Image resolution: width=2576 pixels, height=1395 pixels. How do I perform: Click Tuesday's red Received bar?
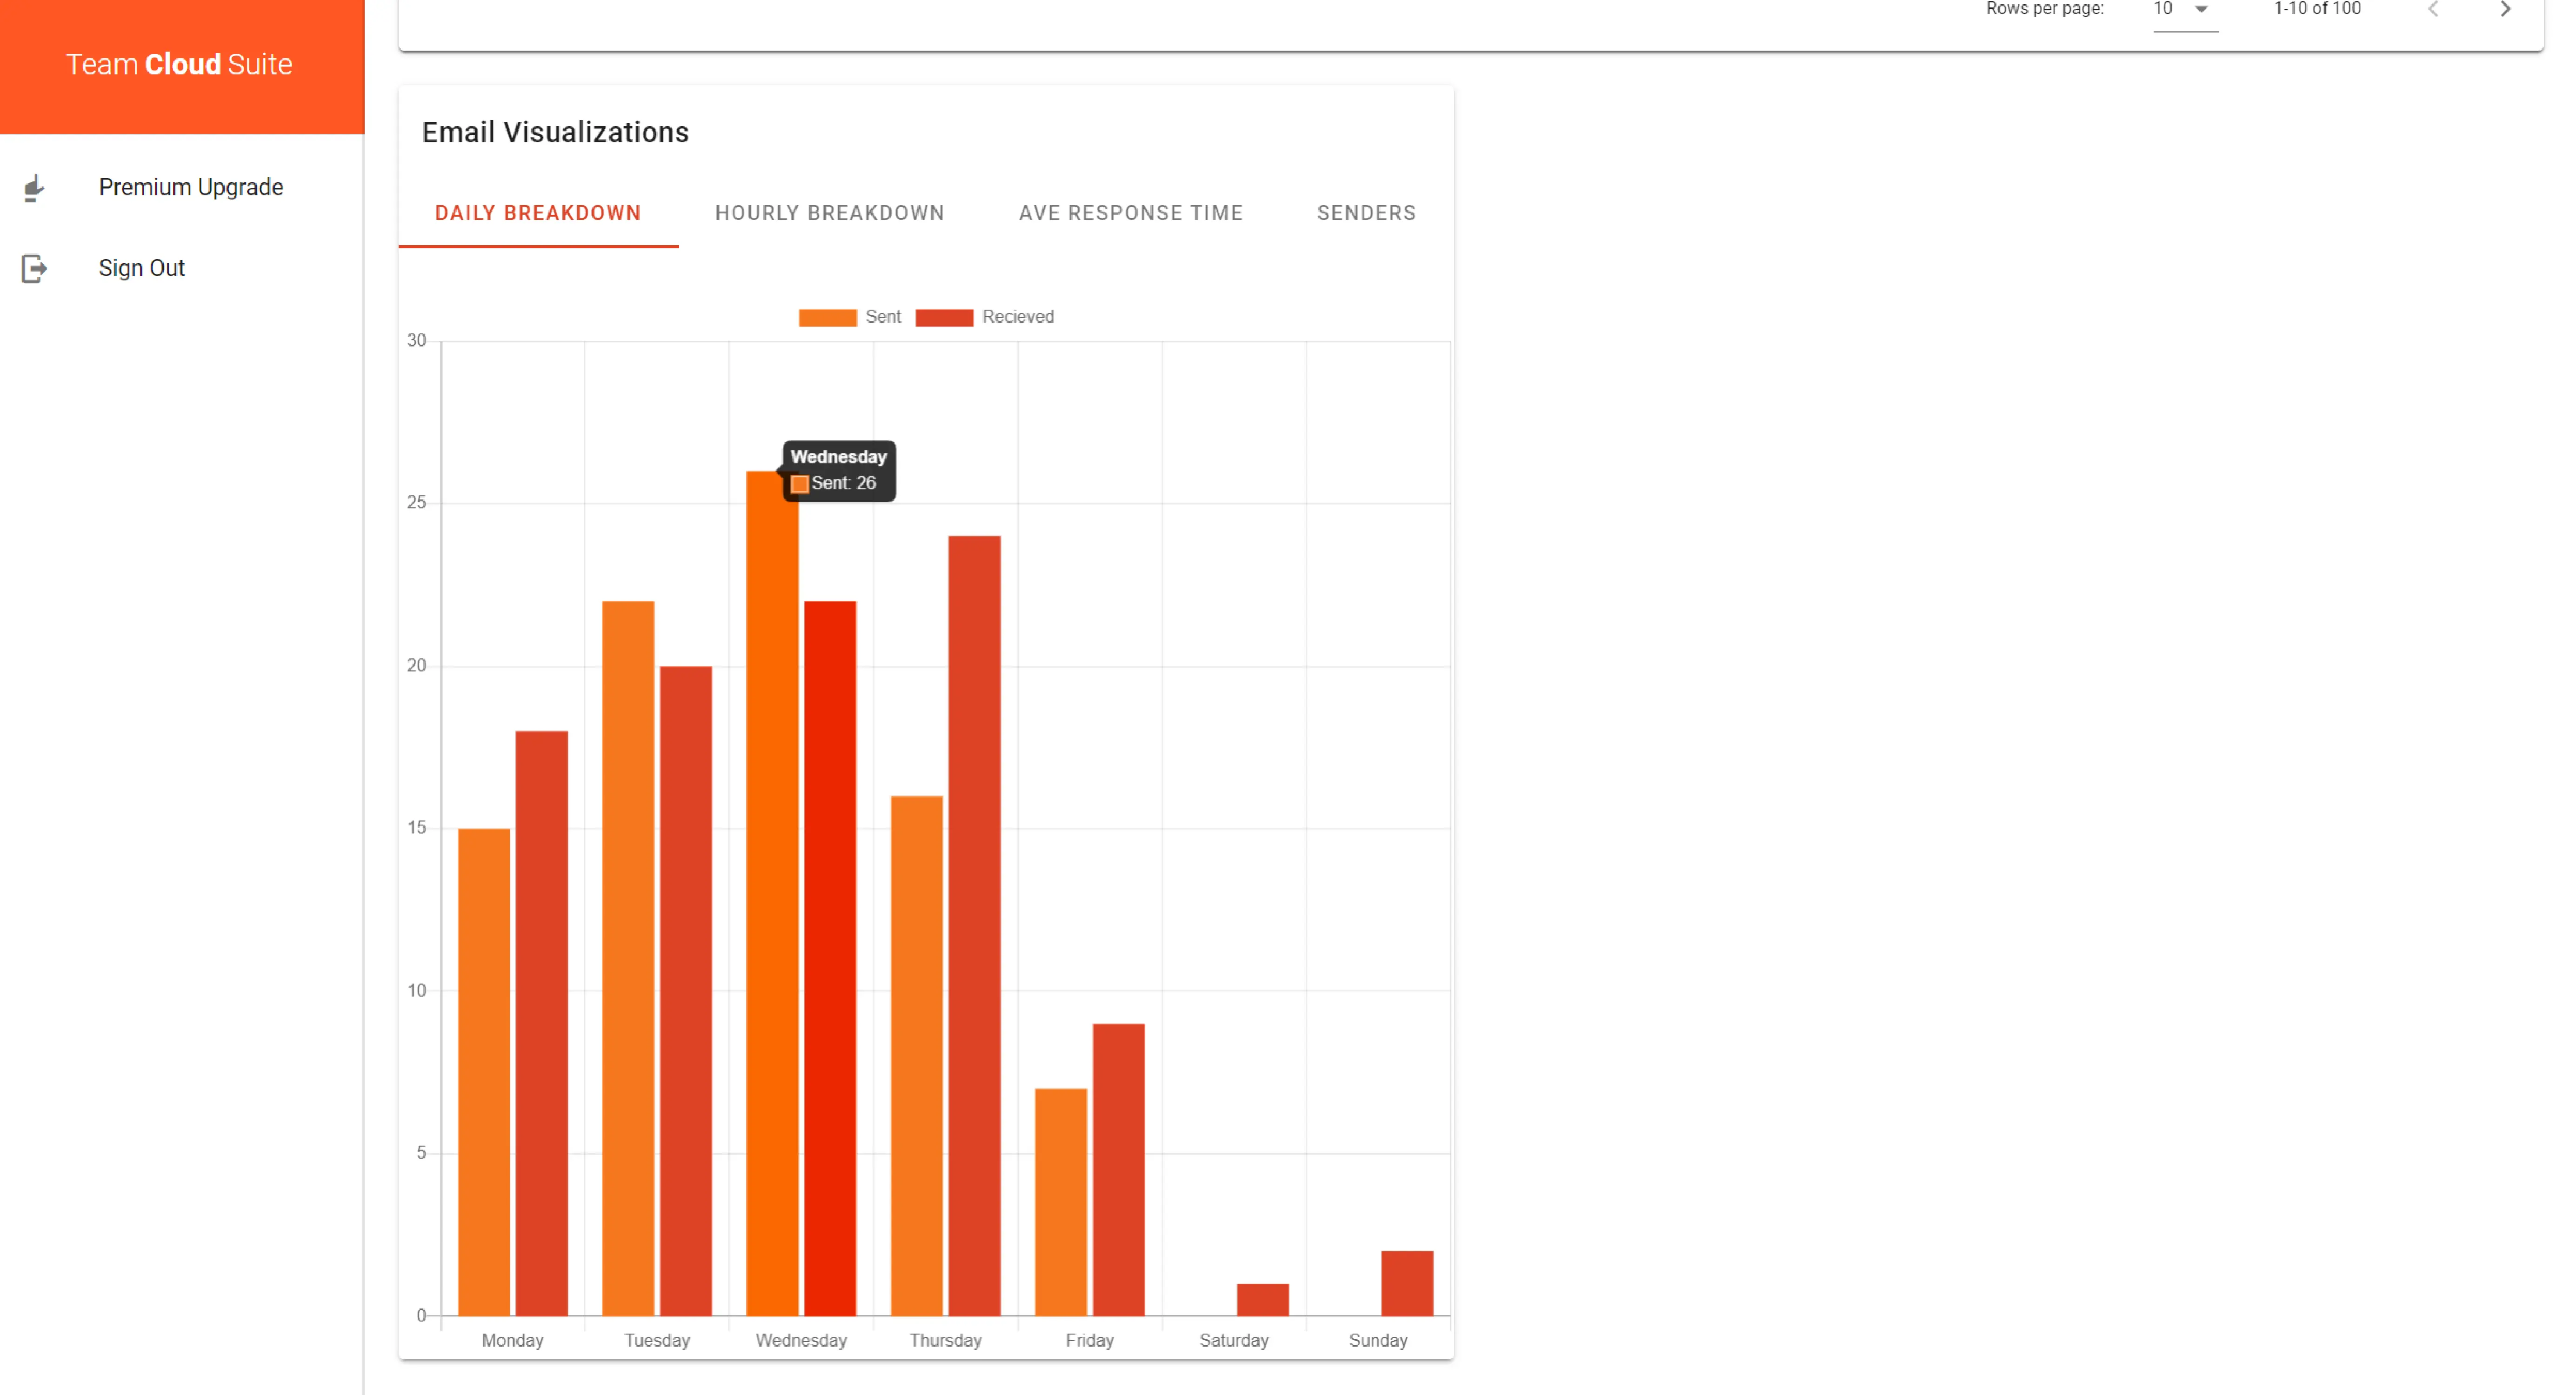(686, 991)
